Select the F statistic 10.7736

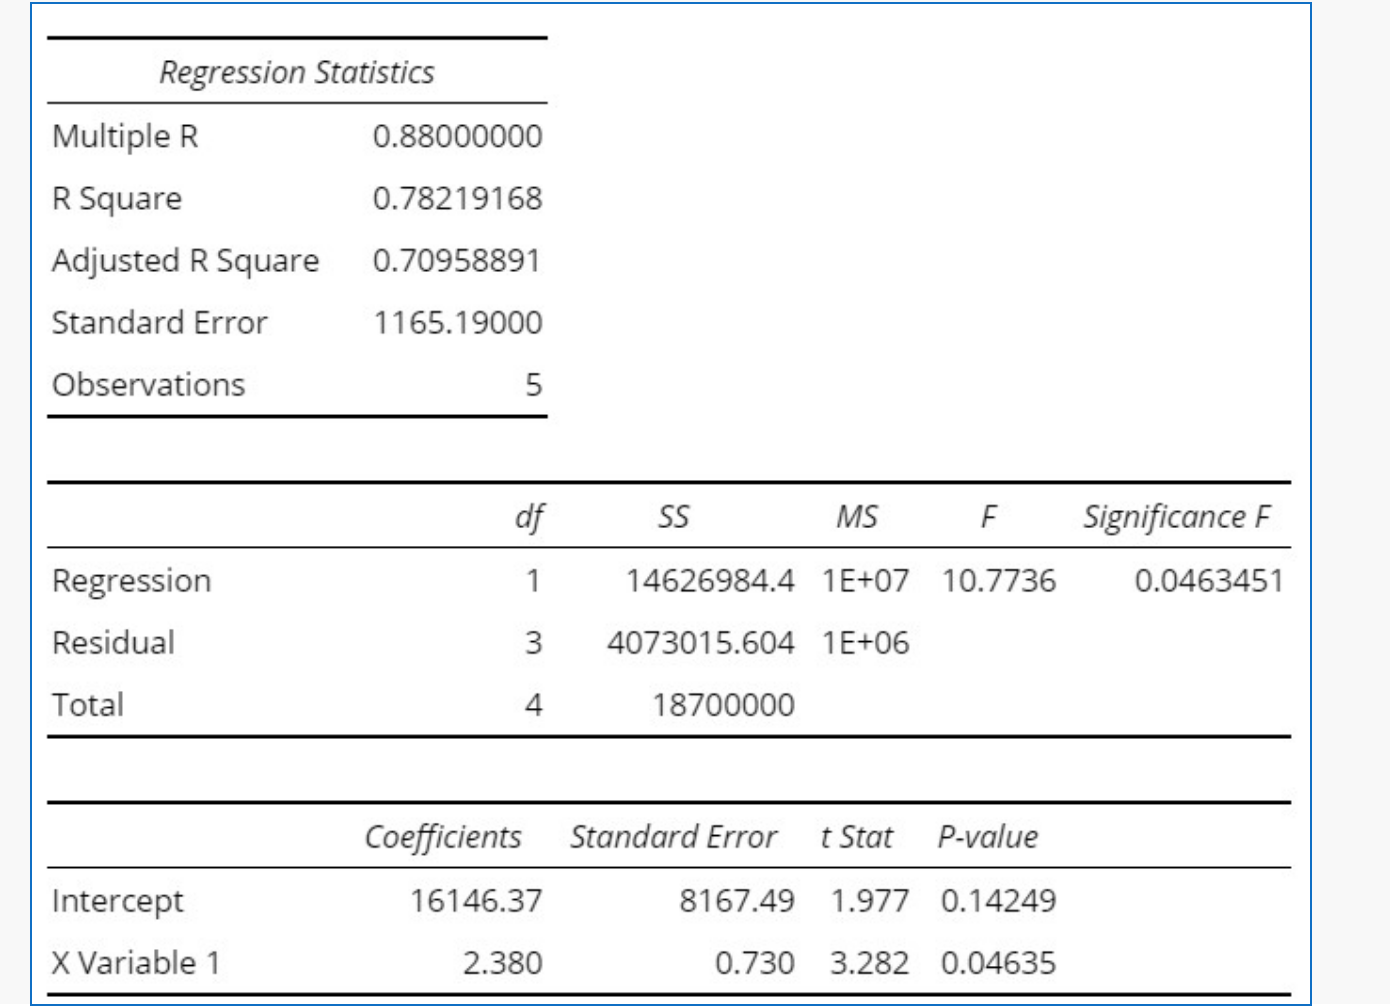click(x=998, y=580)
